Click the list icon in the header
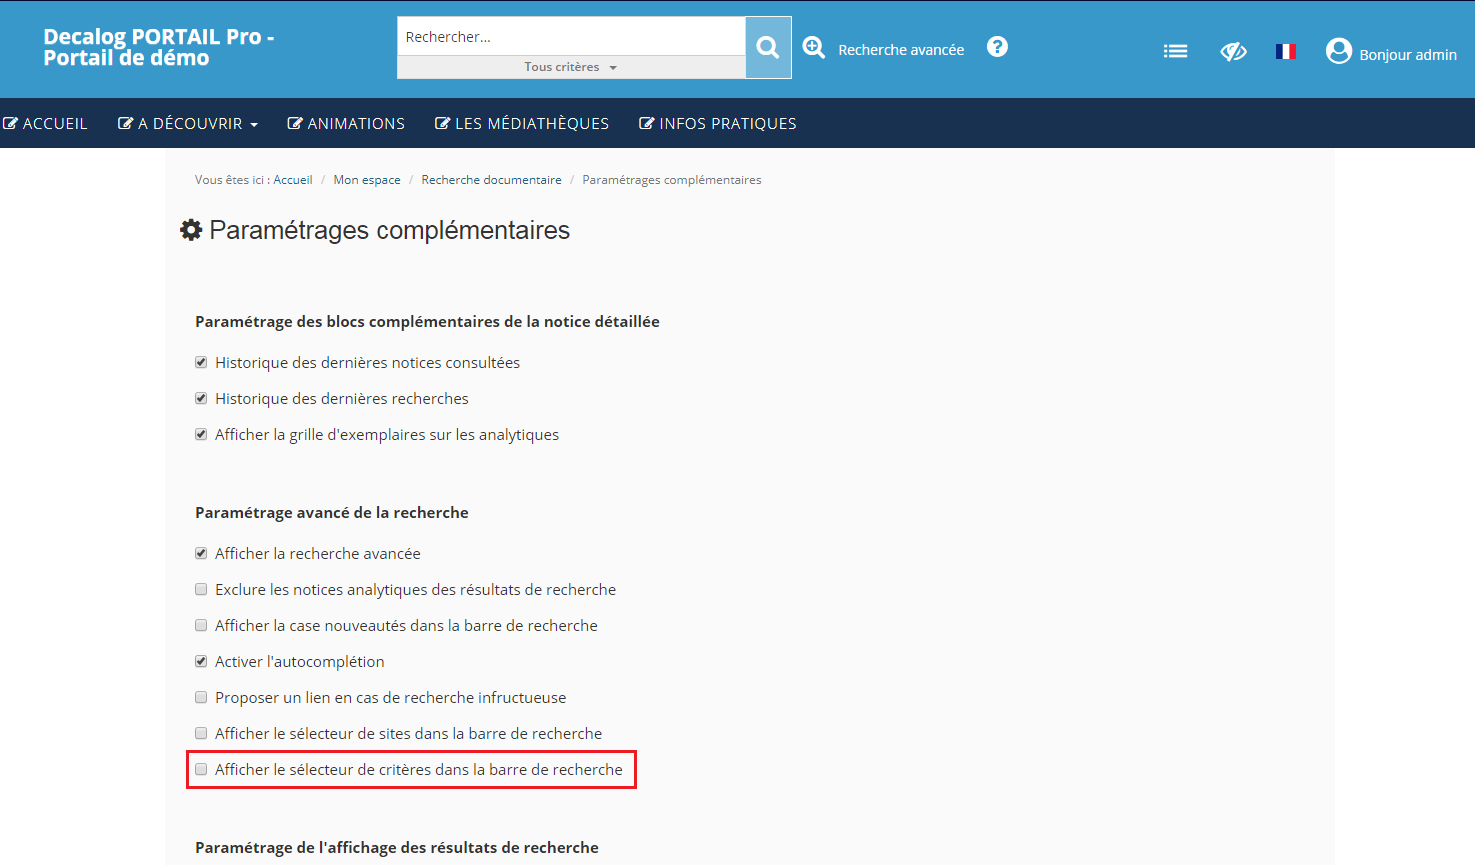This screenshot has height=865, width=1475. pos(1175,50)
